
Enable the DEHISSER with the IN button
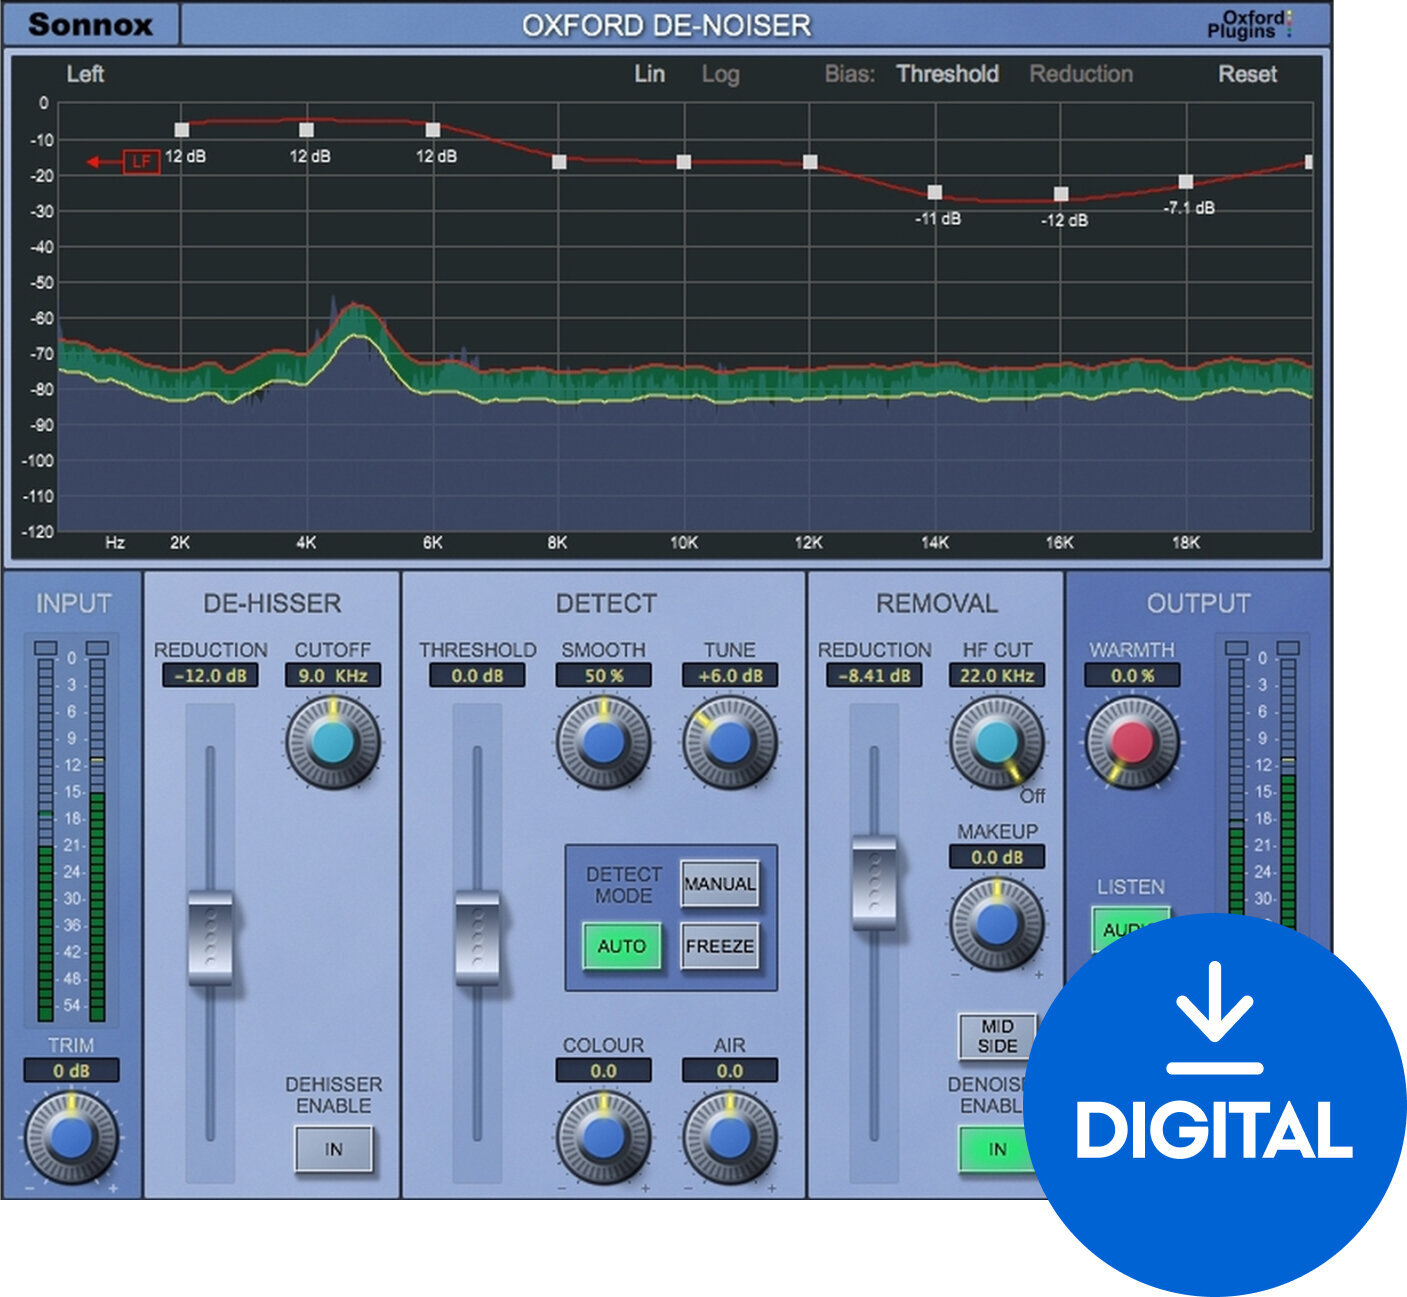[332, 1149]
